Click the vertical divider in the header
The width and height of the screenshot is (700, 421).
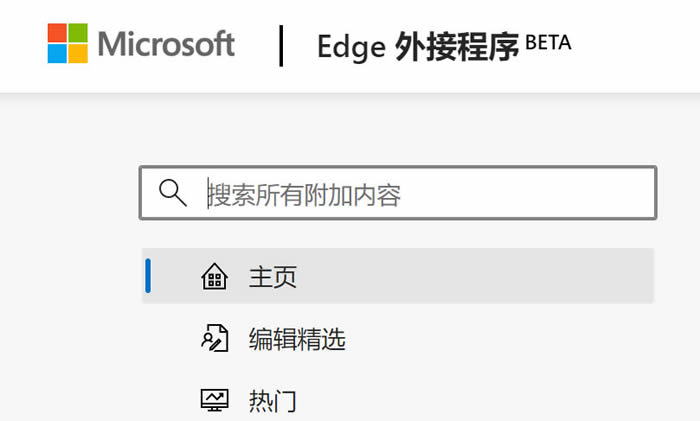pyautogui.click(x=281, y=46)
